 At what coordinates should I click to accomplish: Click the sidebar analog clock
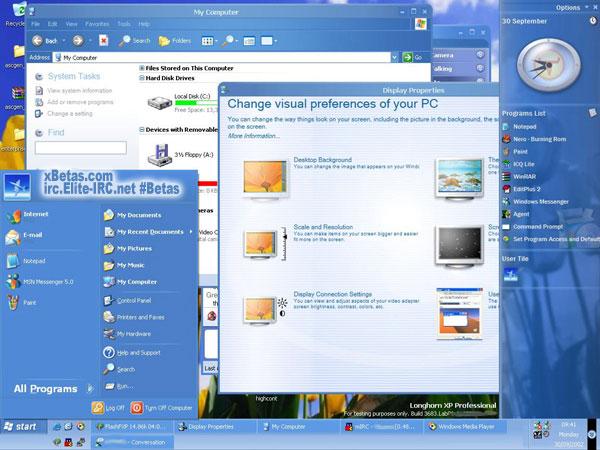[549, 65]
